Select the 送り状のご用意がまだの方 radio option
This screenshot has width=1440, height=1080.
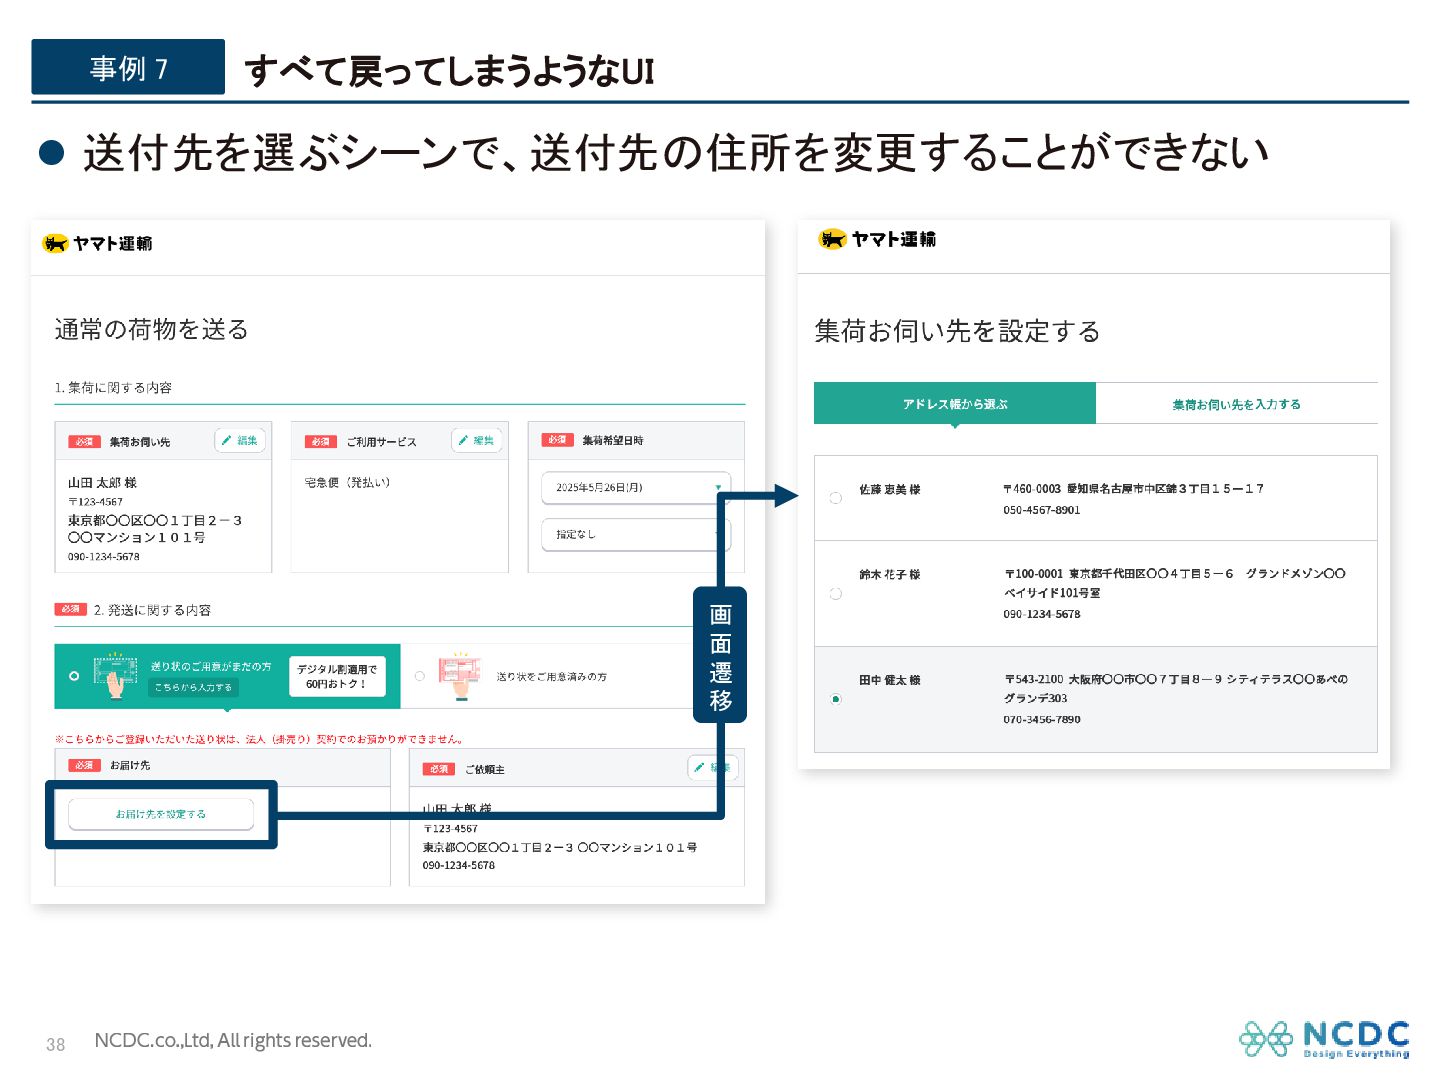point(74,676)
